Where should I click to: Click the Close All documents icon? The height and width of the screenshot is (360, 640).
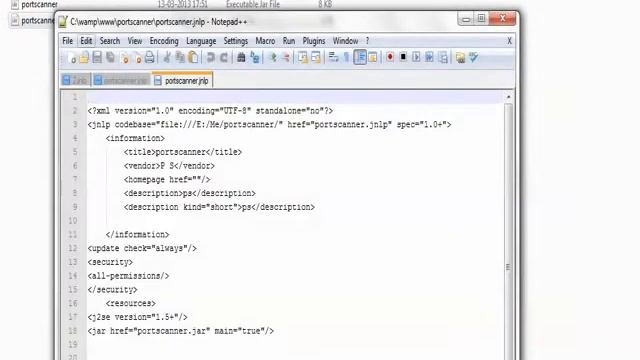click(137, 58)
